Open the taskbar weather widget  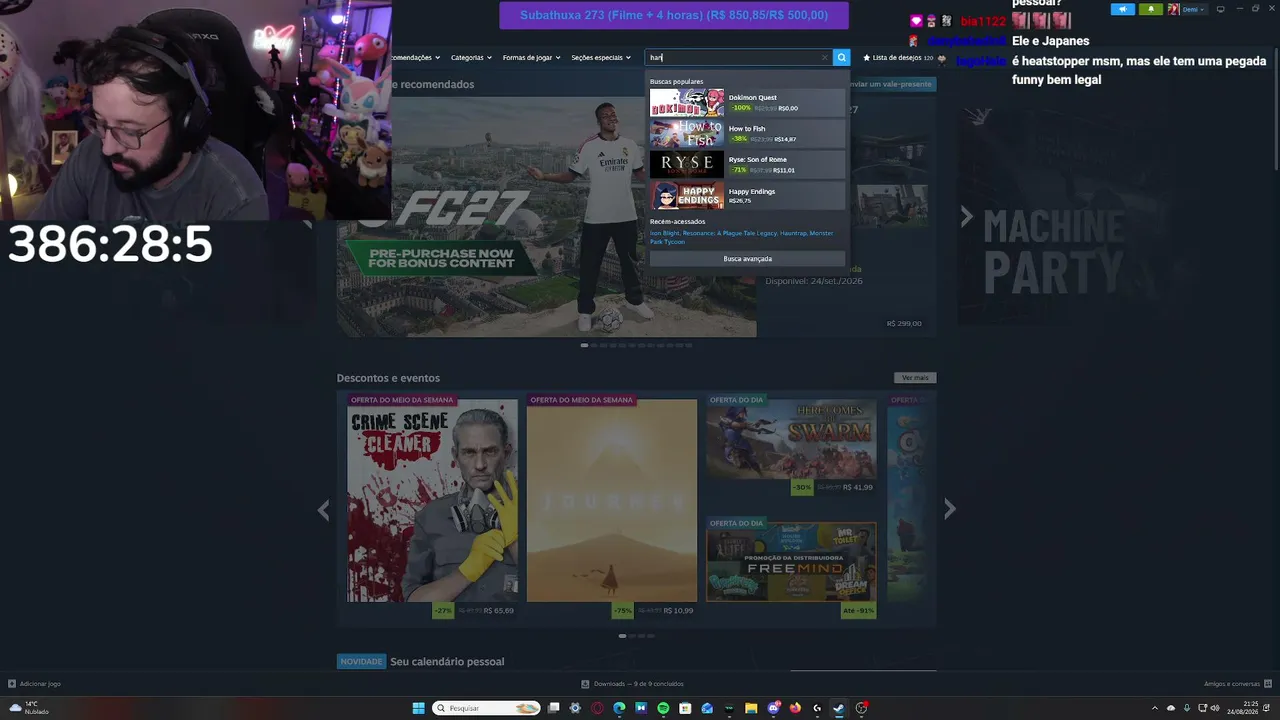point(30,708)
